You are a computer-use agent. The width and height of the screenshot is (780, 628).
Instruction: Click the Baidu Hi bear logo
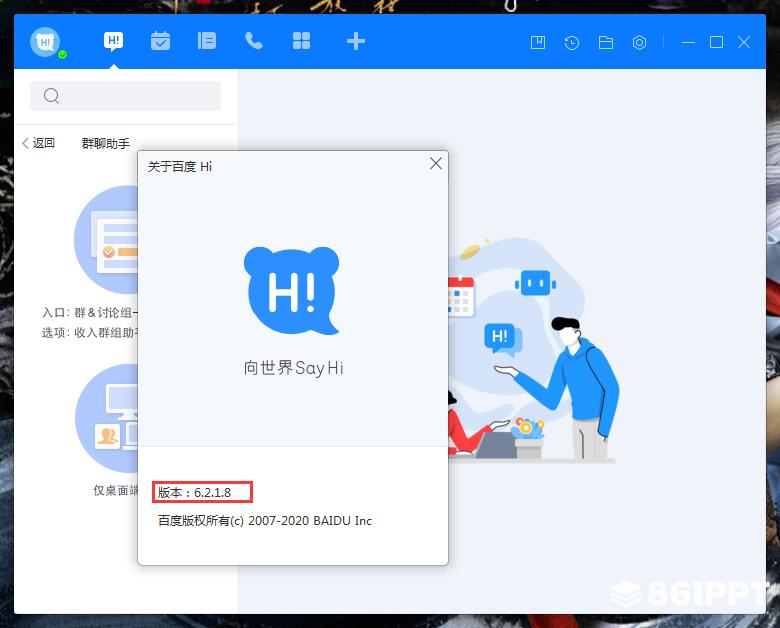(x=292, y=290)
